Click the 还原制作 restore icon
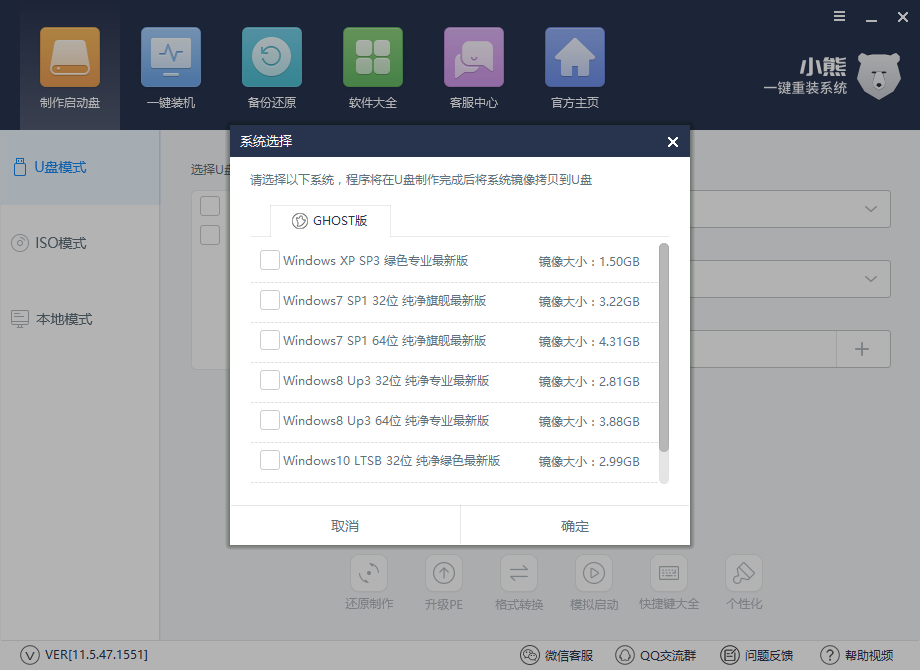Viewport: 920px width, 670px height. tap(368, 573)
